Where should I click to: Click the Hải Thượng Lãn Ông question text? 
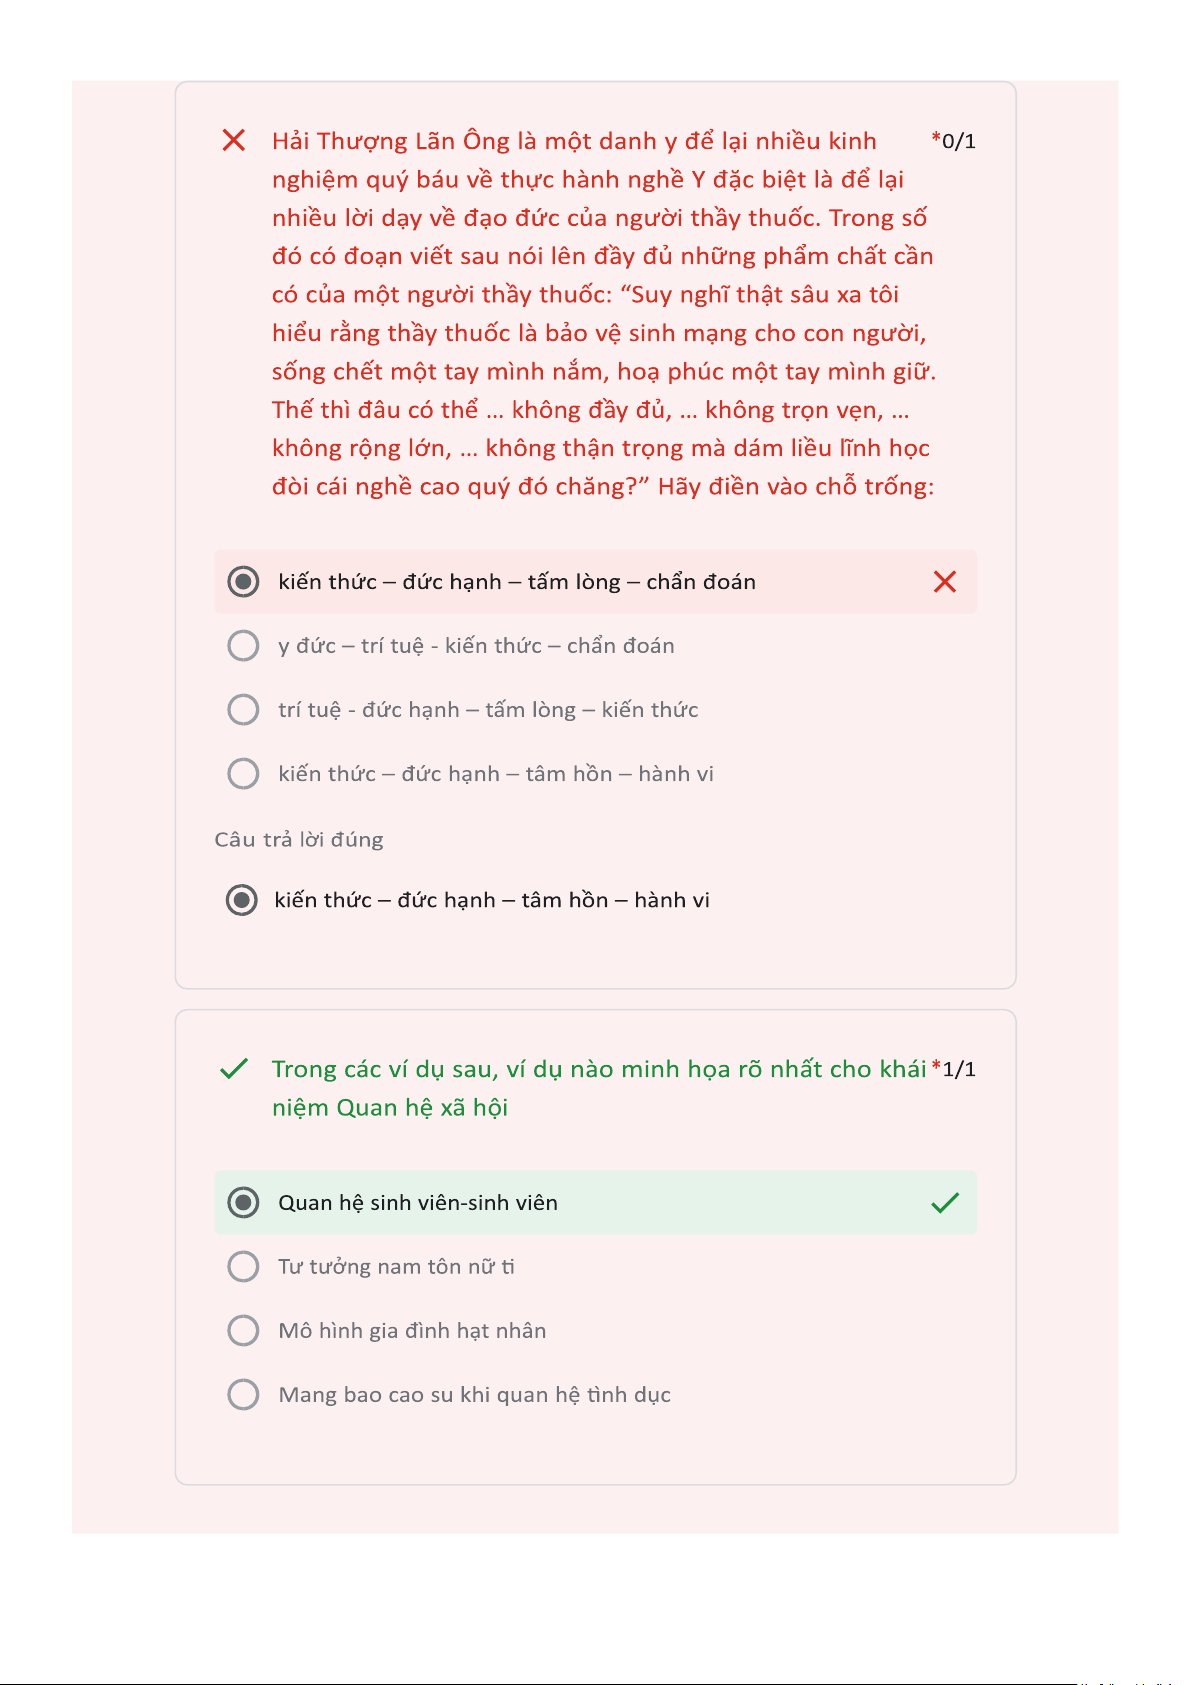600,313
